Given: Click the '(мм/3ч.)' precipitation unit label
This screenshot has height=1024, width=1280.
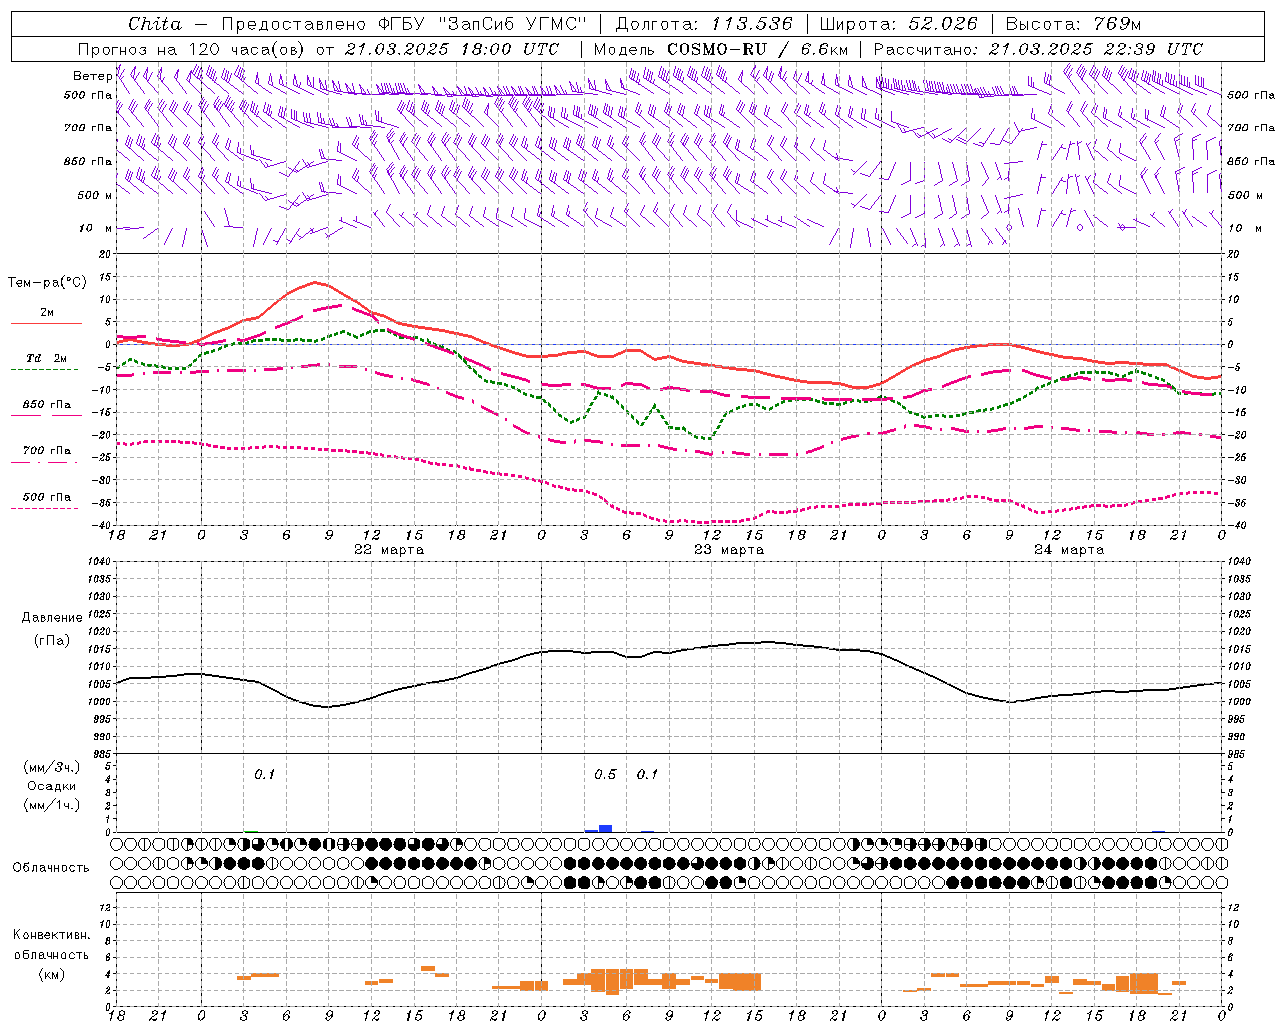Looking at the screenshot, I should pyautogui.click(x=51, y=767).
